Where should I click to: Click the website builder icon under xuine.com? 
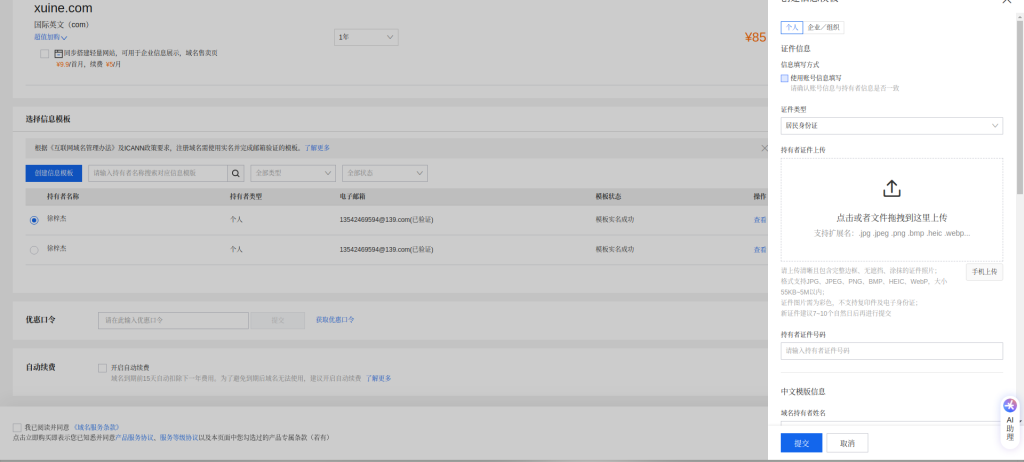pyautogui.click(x=59, y=53)
